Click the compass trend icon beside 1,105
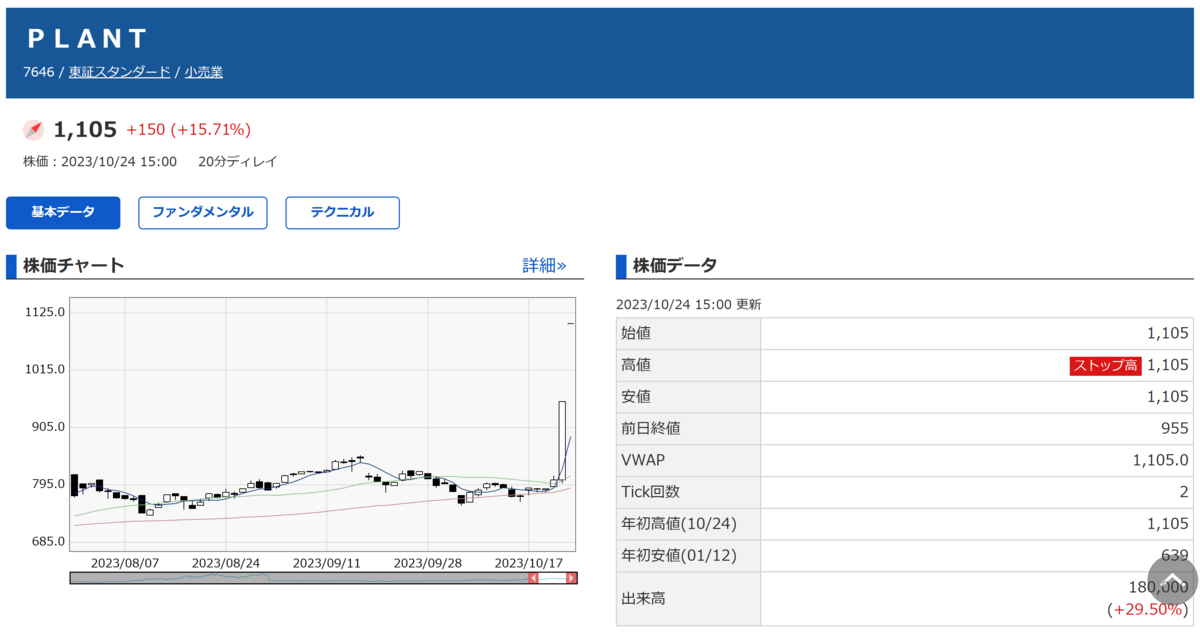 (34, 129)
